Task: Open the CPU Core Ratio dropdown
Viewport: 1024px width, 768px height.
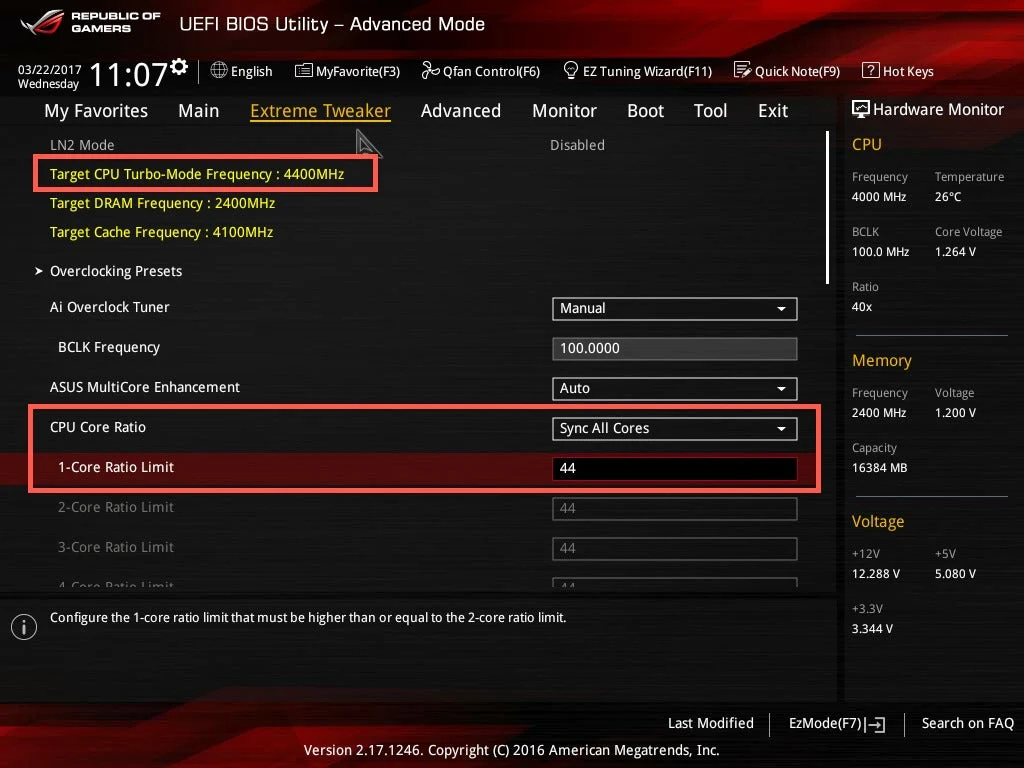Action: point(674,428)
